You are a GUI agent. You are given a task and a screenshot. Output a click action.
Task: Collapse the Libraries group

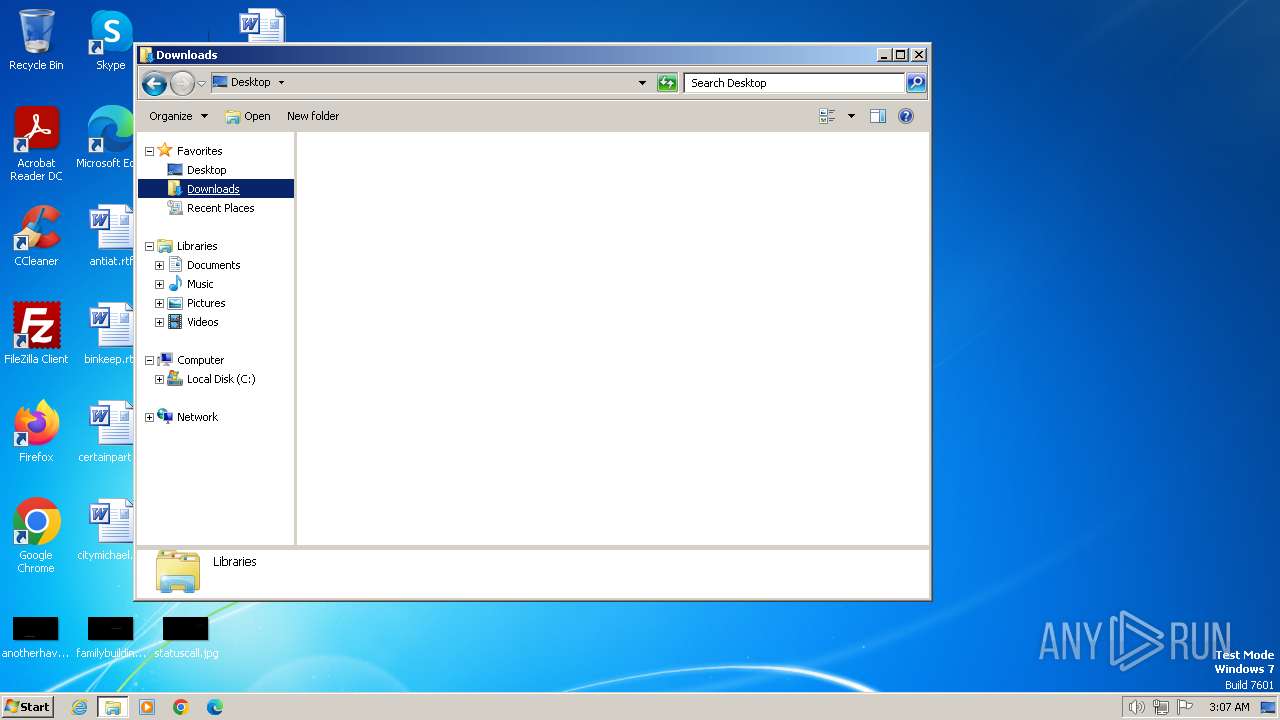pos(149,246)
